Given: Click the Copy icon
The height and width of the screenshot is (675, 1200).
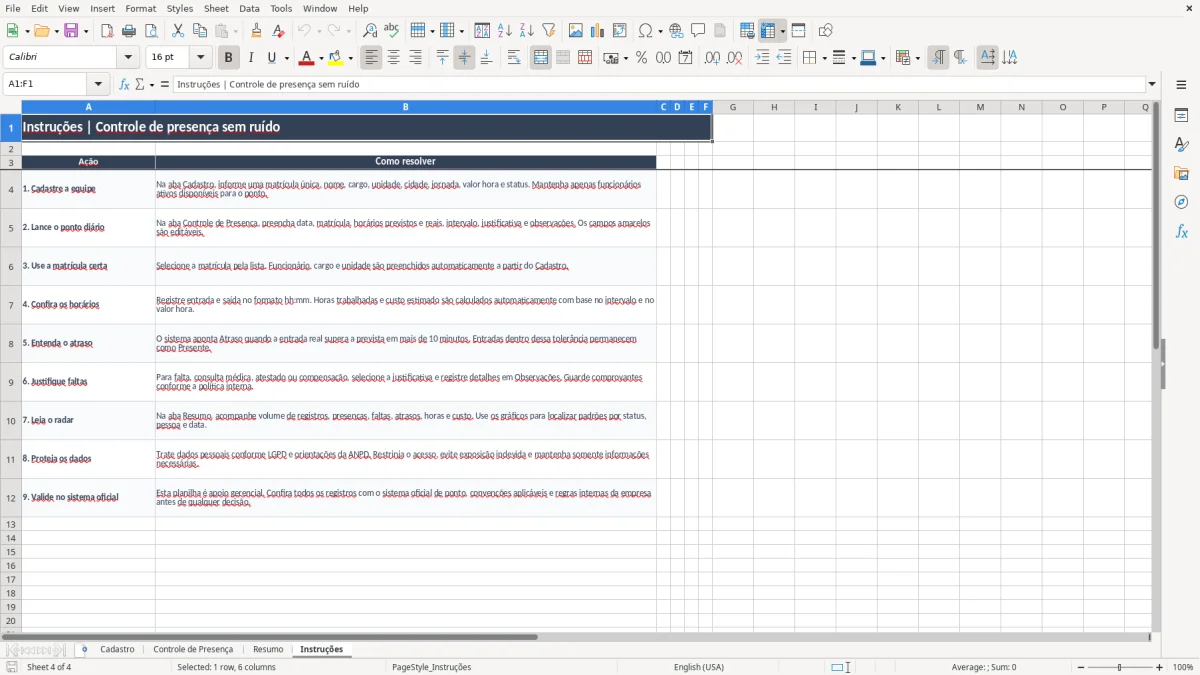Looking at the screenshot, I should coord(199,31).
